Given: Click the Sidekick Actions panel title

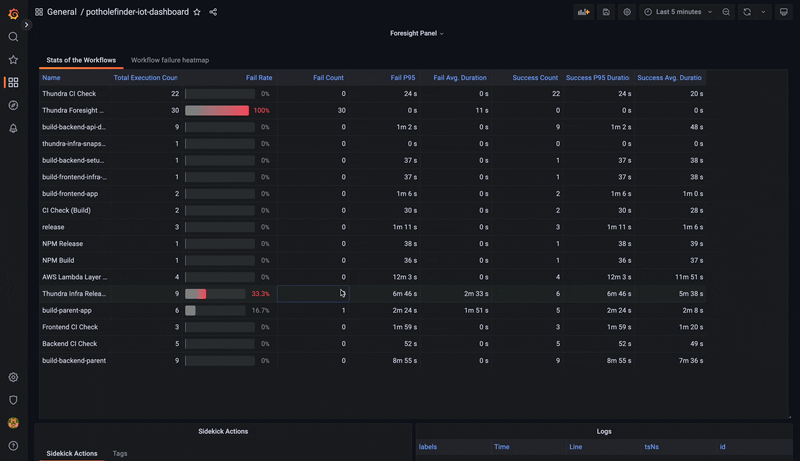Looking at the screenshot, I should [x=223, y=431].
